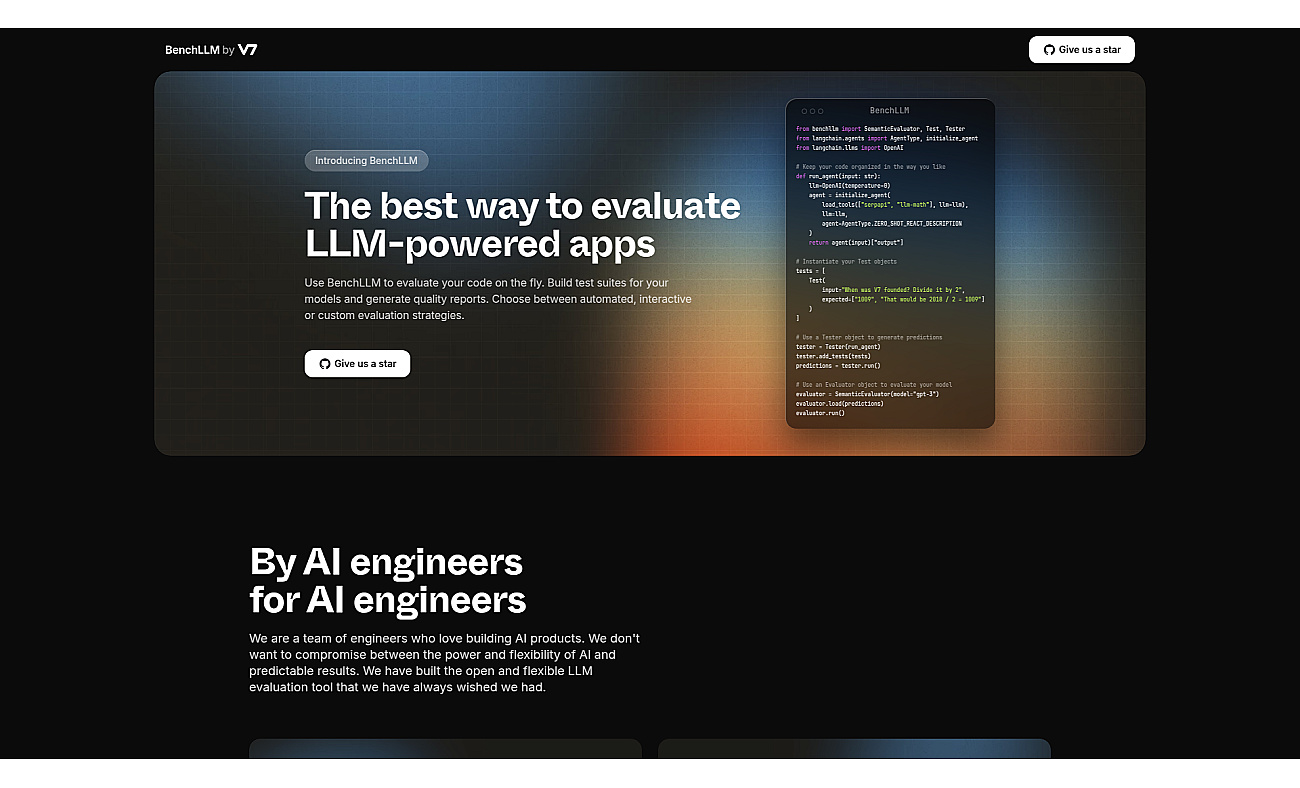Viewport: 1300px width, 788px height.
Task: Click the code line "def run_agent(input: str):"
Action: coord(838,176)
